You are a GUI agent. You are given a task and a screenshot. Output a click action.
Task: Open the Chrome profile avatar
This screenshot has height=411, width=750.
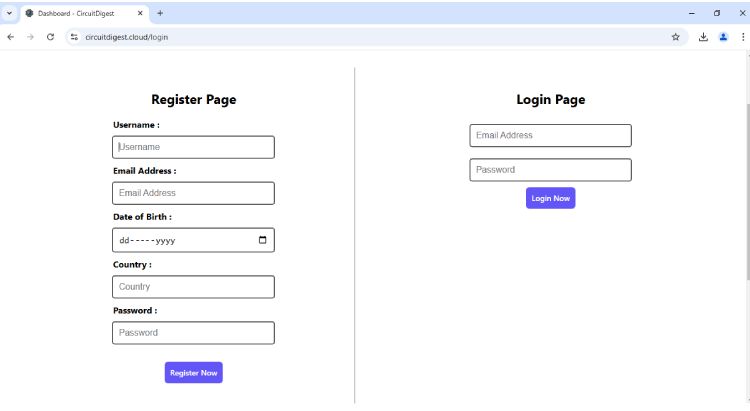[723, 37]
